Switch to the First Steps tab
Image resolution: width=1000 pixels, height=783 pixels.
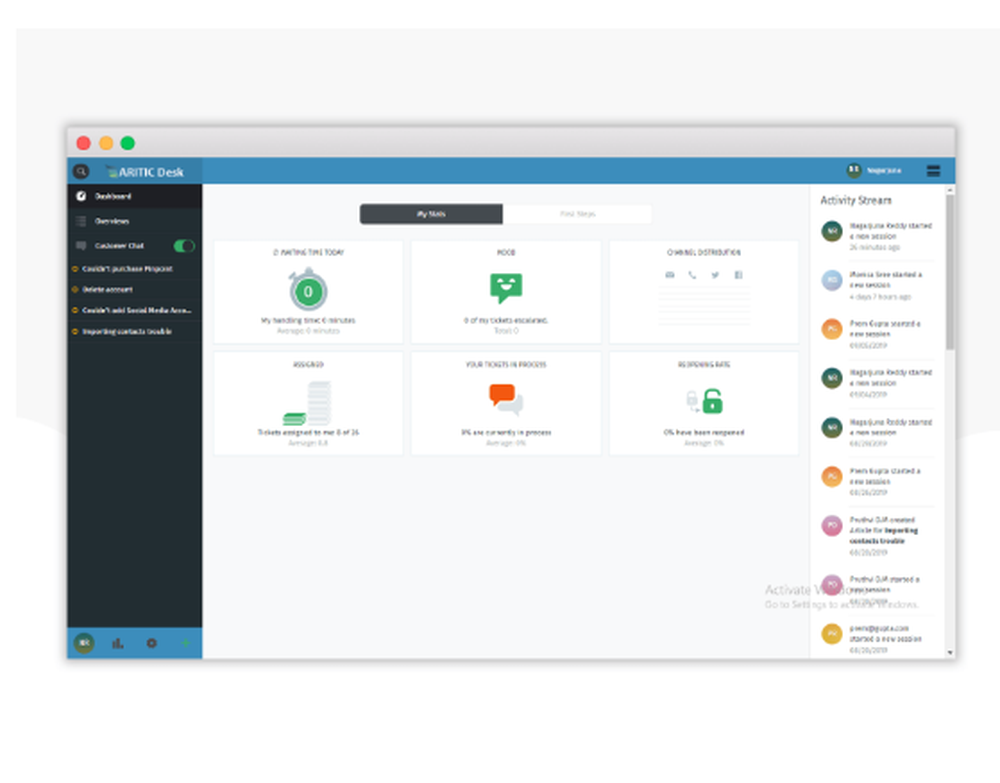click(x=580, y=214)
